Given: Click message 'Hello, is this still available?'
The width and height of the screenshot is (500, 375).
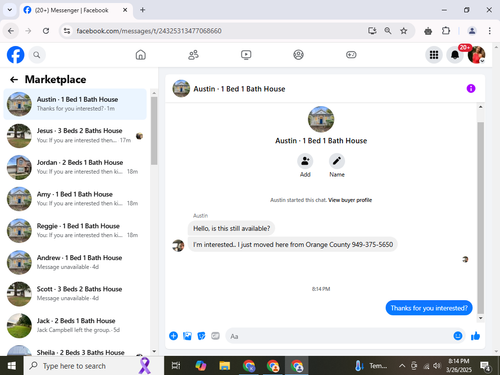Looking at the screenshot, I should (x=231, y=228).
